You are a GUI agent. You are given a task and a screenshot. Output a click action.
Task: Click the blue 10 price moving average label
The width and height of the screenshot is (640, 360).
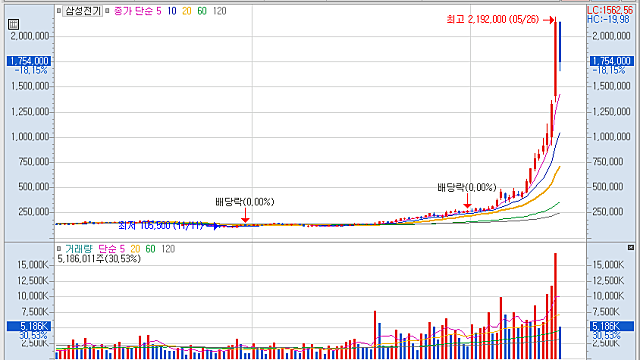[x=172, y=11]
